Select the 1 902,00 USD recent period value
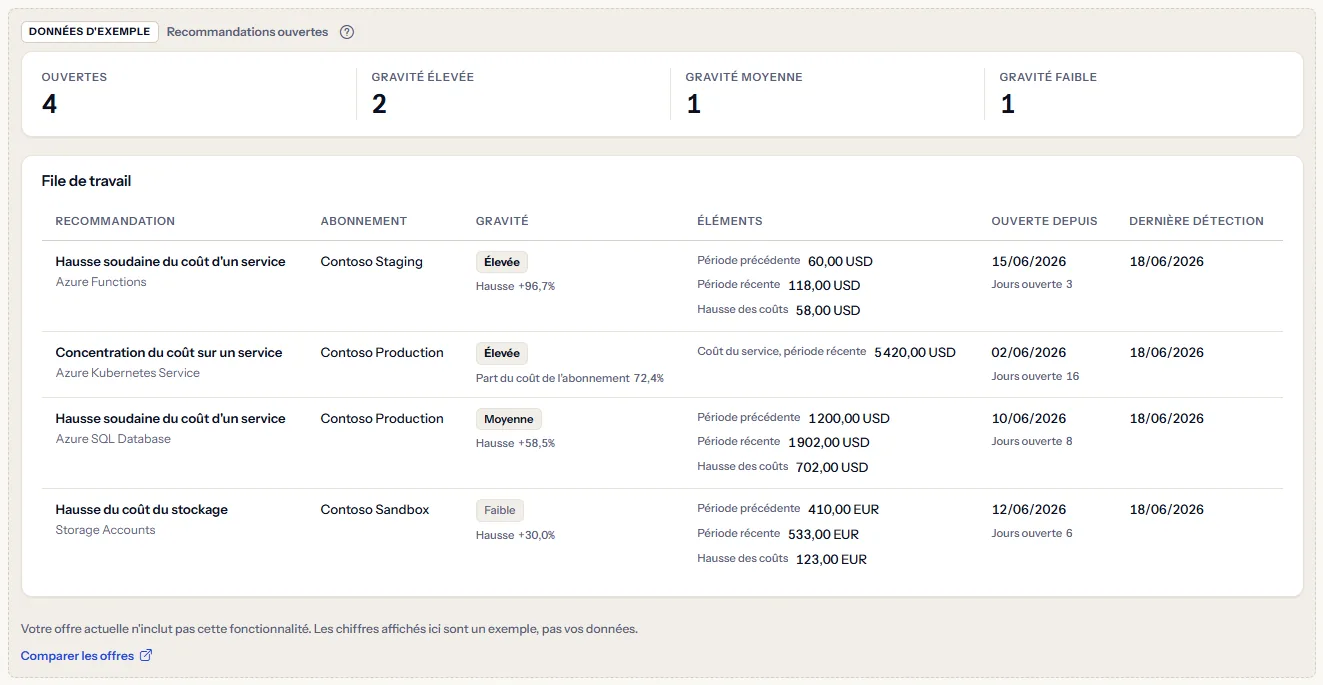Screen dimensions: 1323x685 (x=829, y=442)
